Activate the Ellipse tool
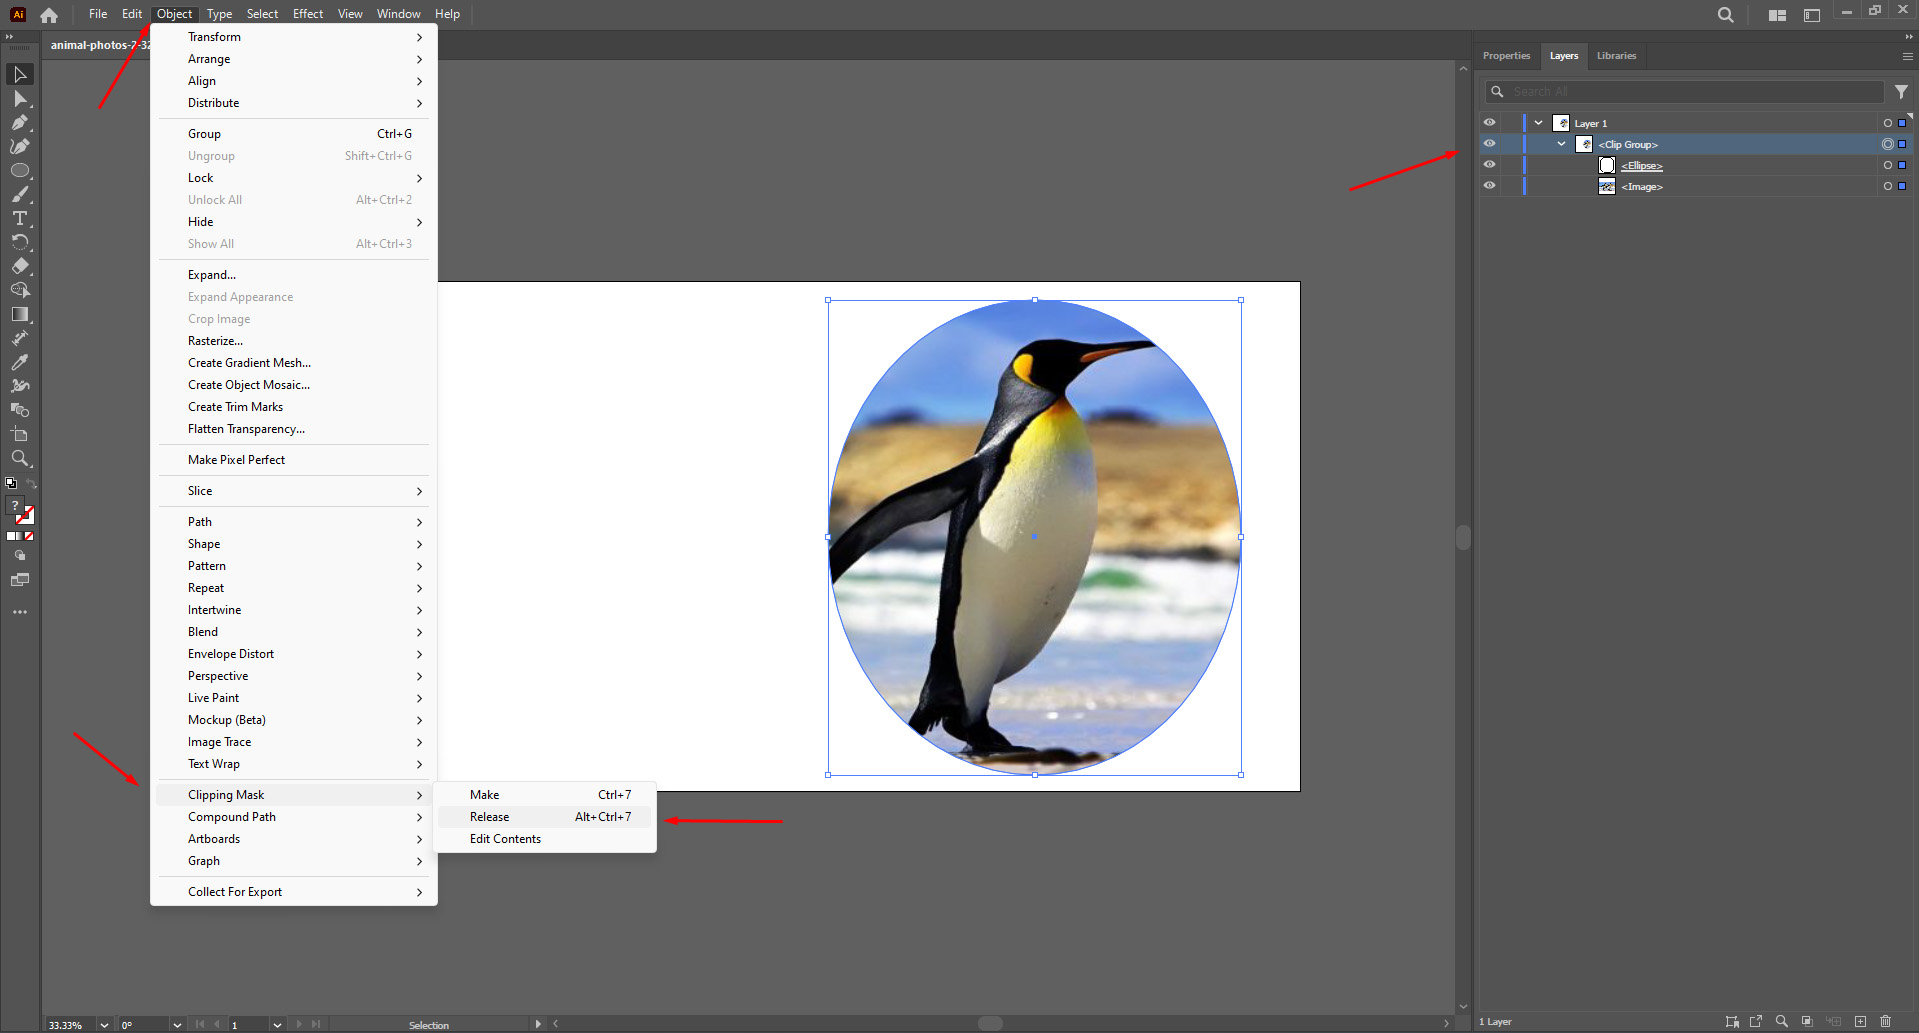This screenshot has width=1919, height=1033. pyautogui.click(x=20, y=170)
